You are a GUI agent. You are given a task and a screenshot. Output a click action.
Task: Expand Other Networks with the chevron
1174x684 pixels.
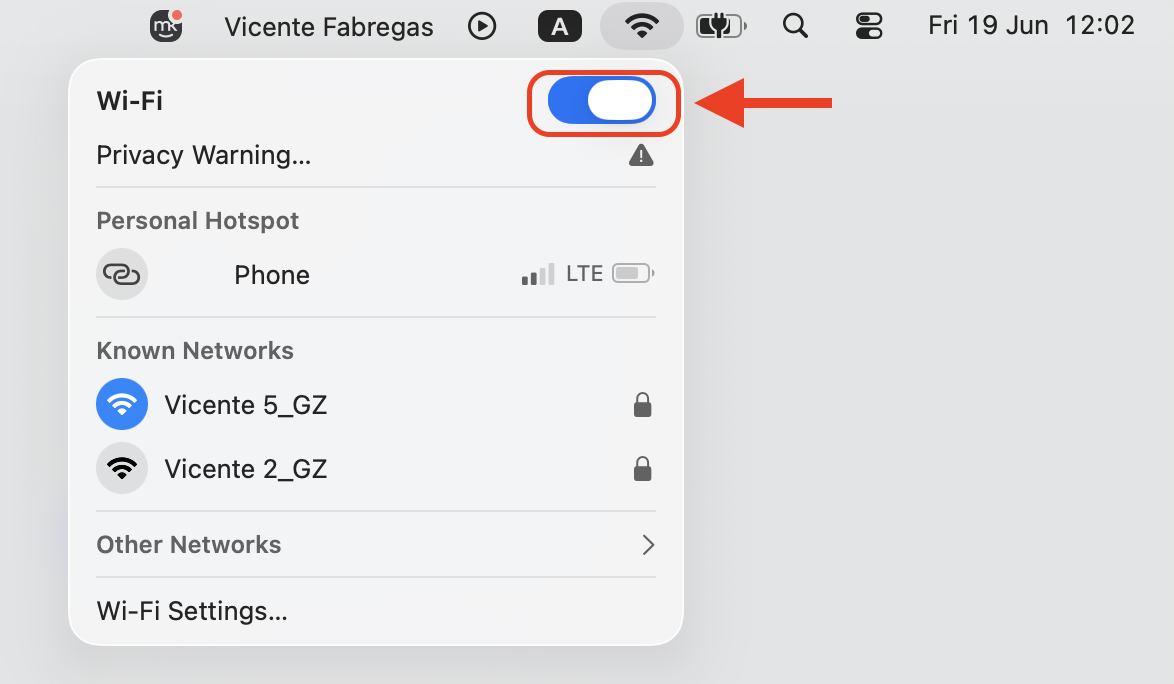pyautogui.click(x=648, y=545)
